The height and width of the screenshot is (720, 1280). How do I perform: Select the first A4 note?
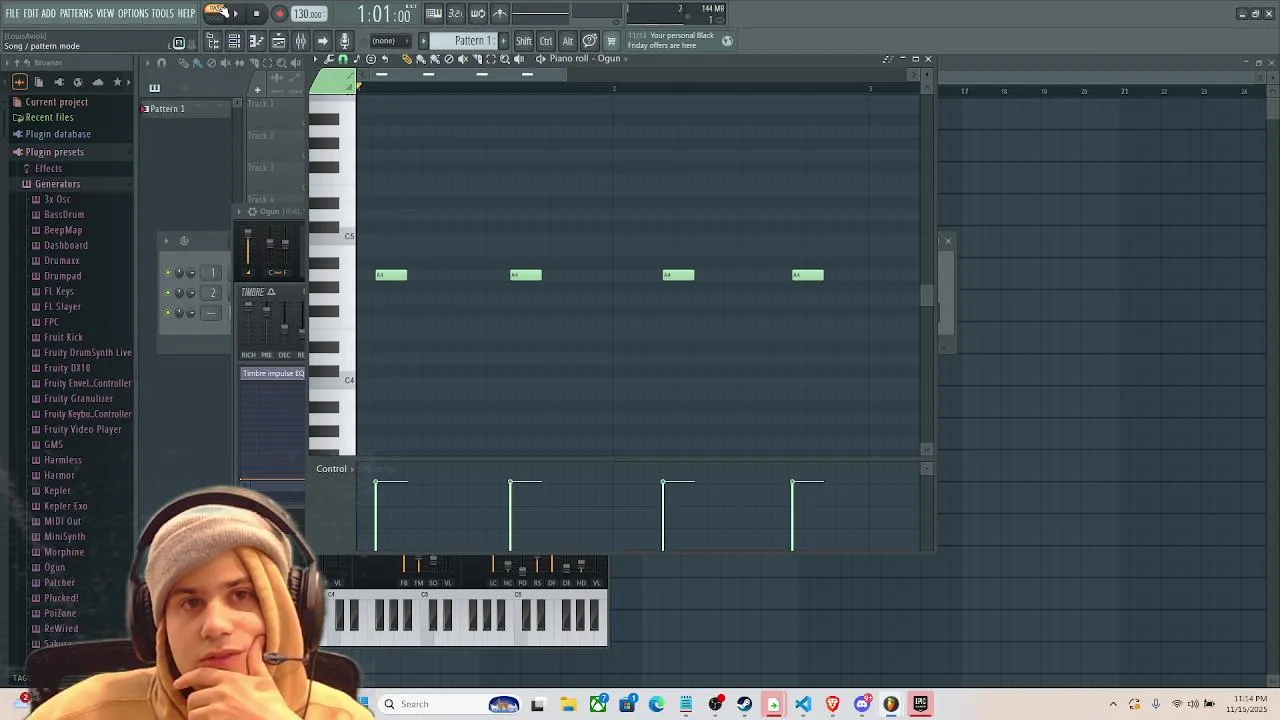391,275
